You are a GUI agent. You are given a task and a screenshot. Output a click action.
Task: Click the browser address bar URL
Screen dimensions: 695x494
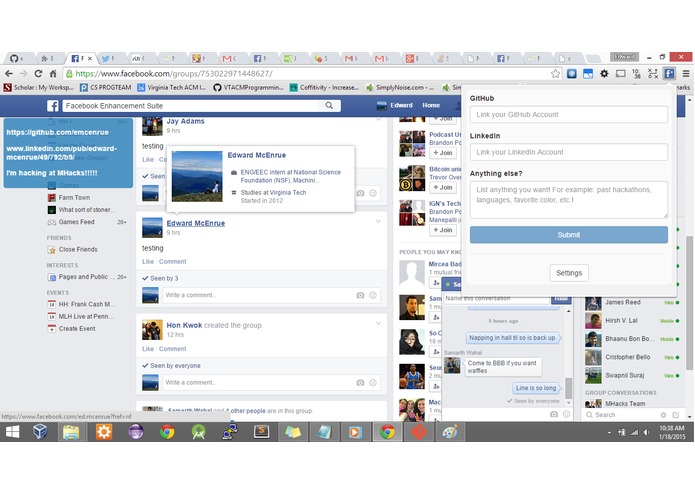click(x=174, y=74)
